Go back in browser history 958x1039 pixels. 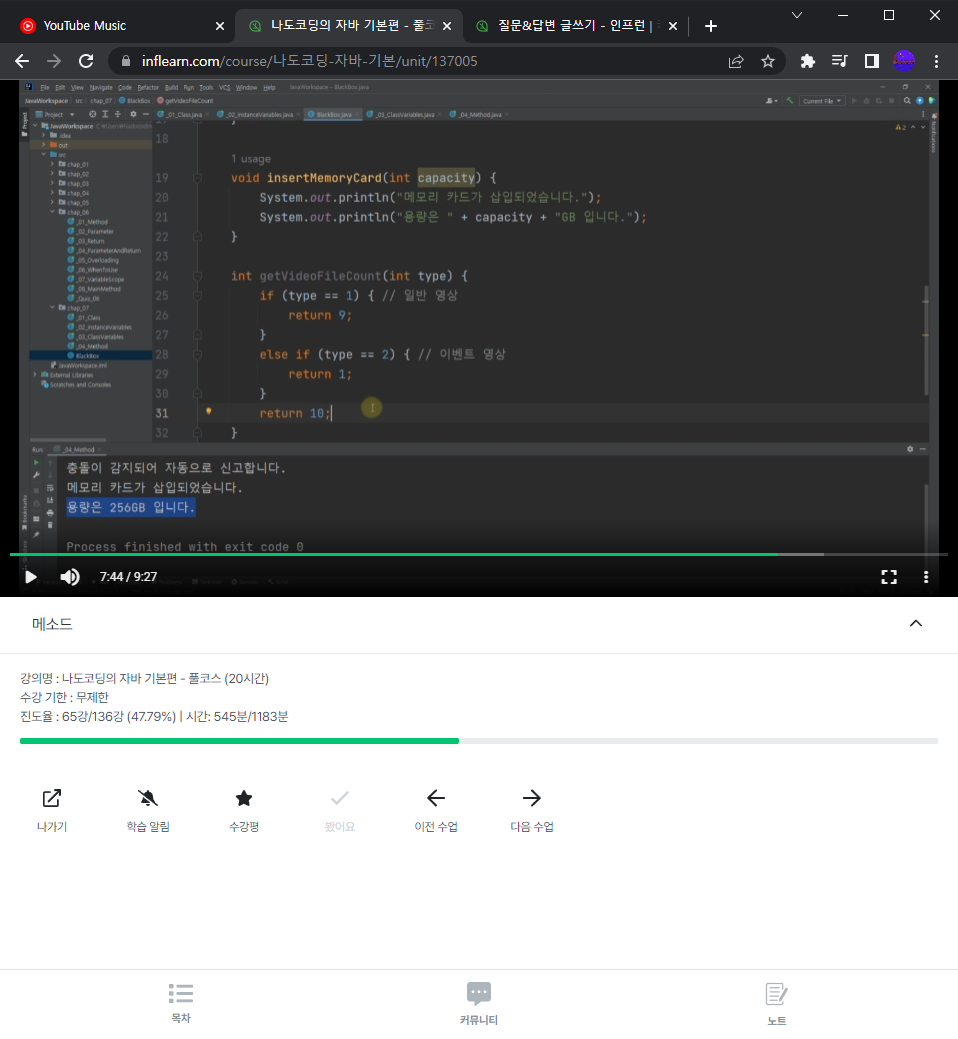(x=22, y=61)
